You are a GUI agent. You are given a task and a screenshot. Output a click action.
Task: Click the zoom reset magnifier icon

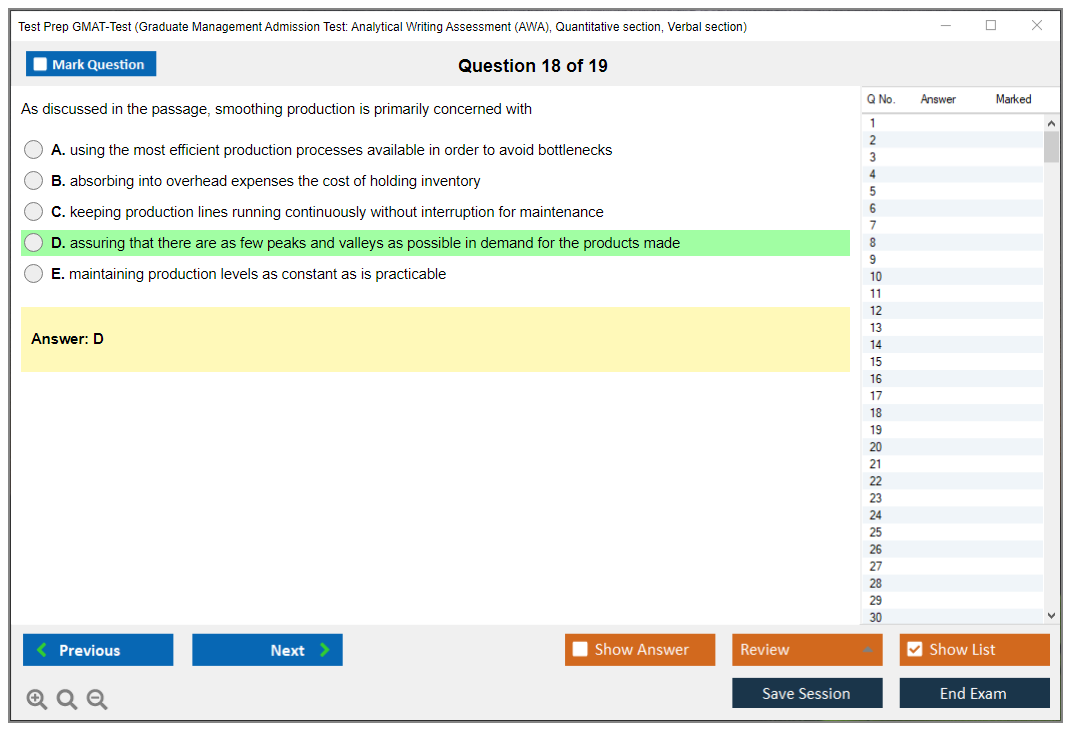coord(67,700)
